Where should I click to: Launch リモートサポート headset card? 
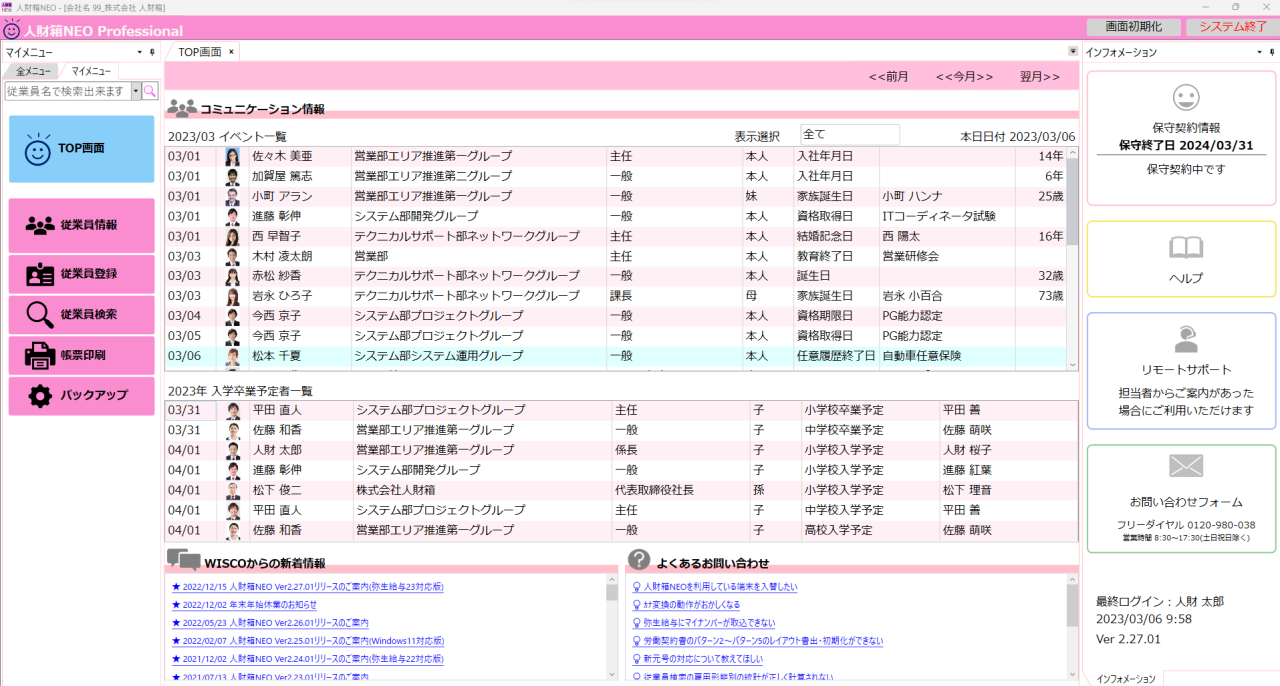pyautogui.click(x=1181, y=371)
